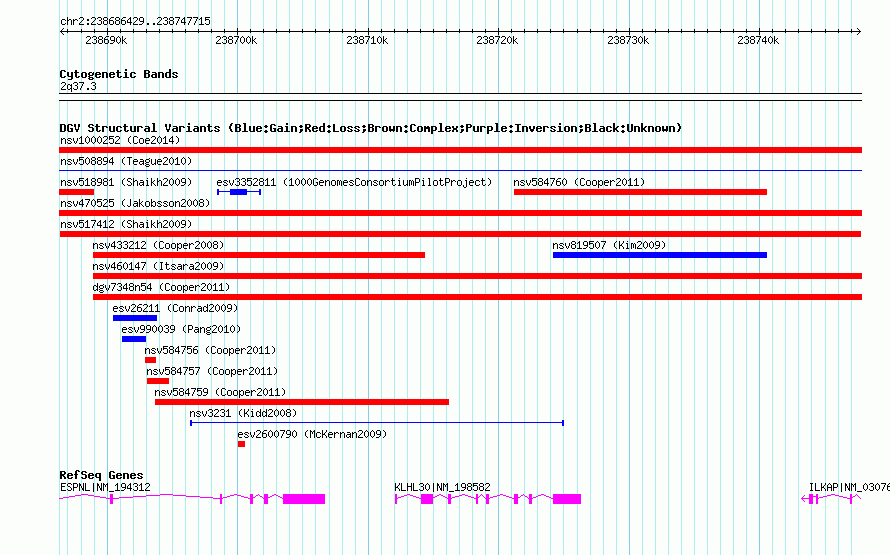890x555 pixels.
Task: Select the nsv584756 (Cooper2011) small red bar
Action: click(x=150, y=360)
